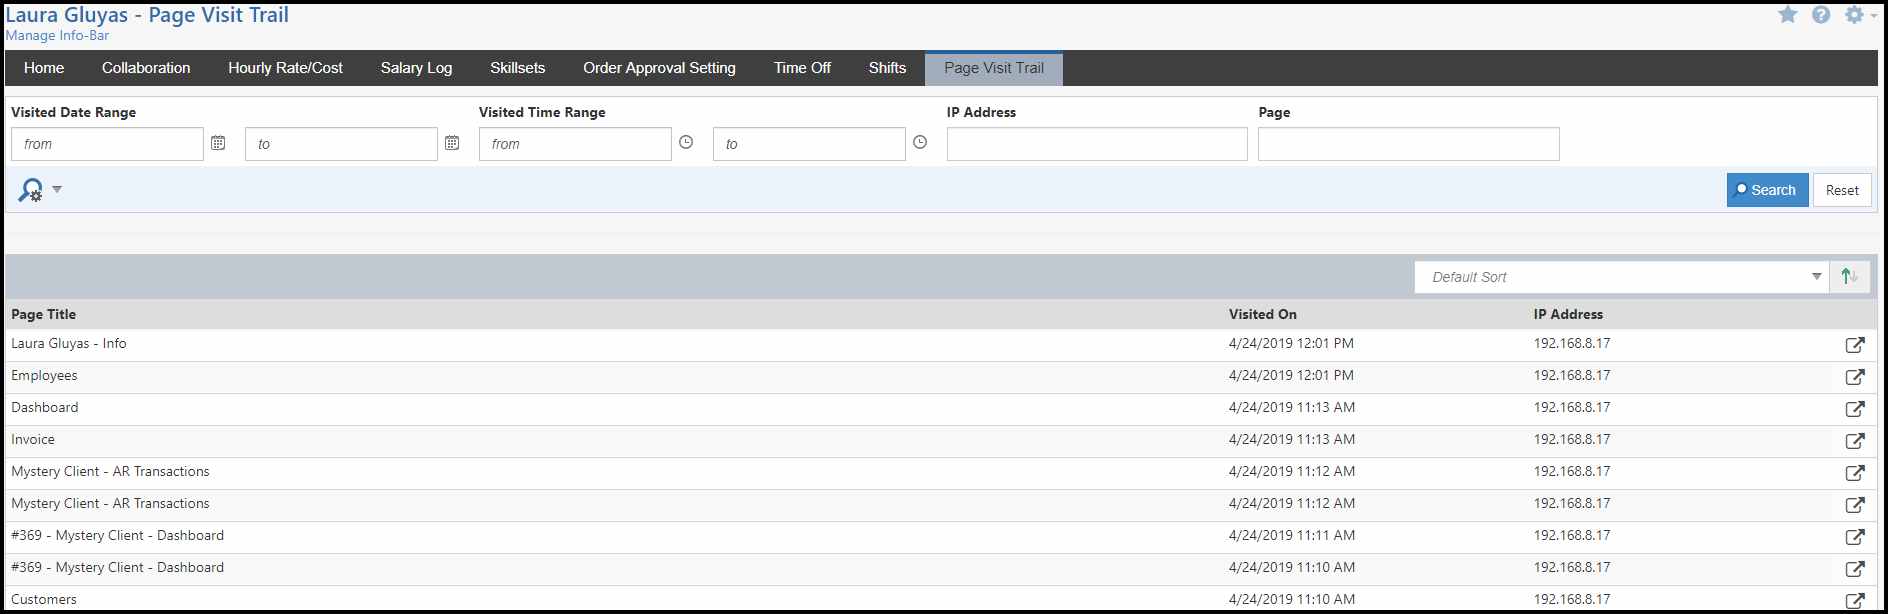Screen dimensions: 1888x614
Task: Expand the advanced search options arrow
Action: pyautogui.click(x=57, y=189)
